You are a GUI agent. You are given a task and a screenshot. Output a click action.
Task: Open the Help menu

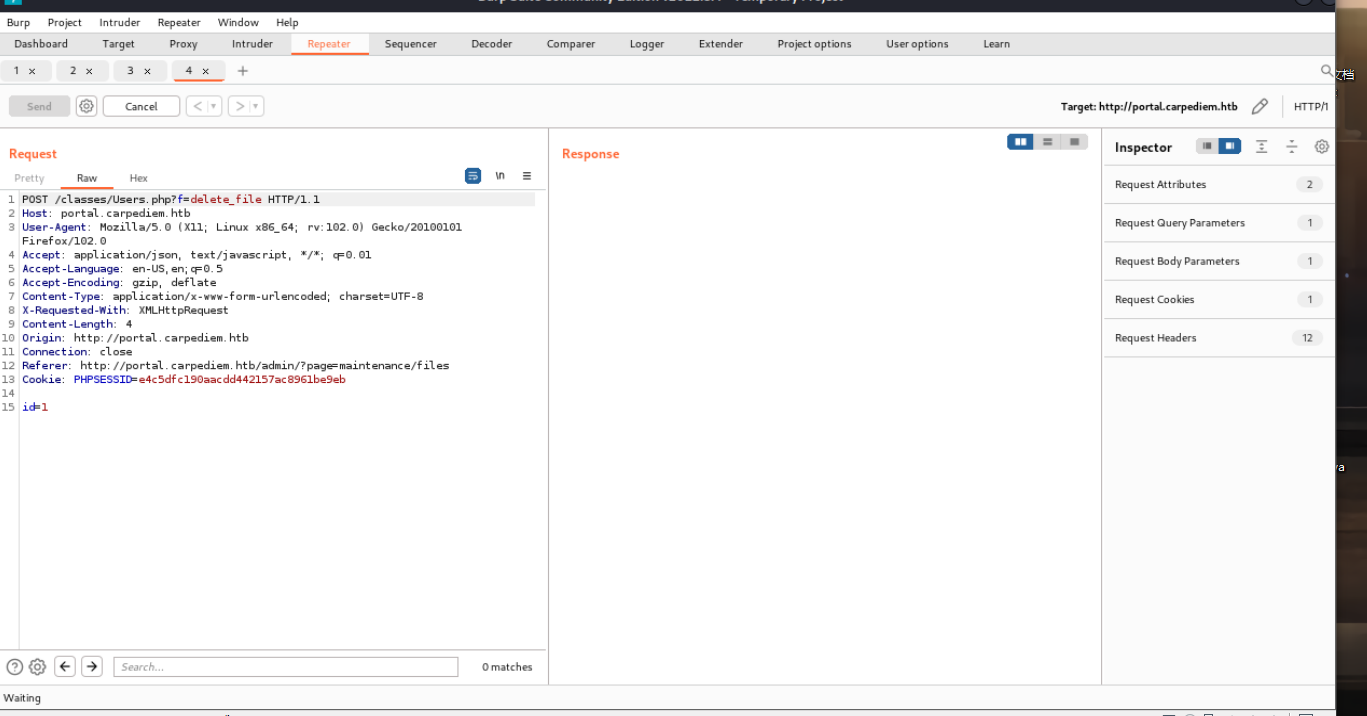287,22
